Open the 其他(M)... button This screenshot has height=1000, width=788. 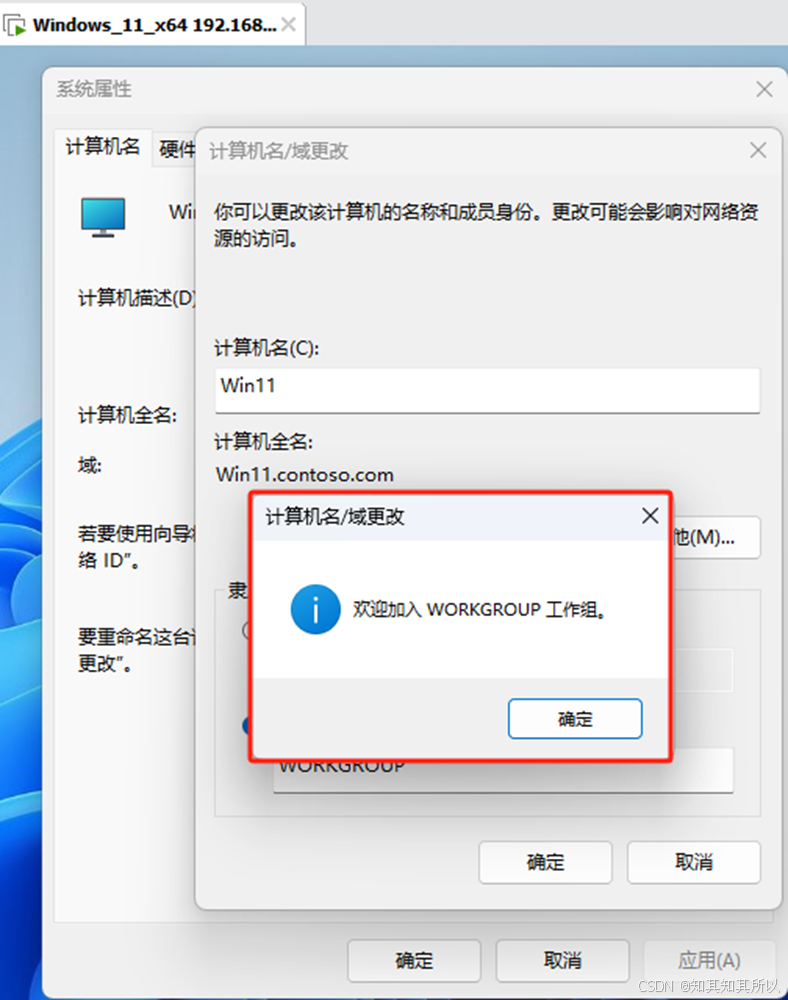(715, 537)
